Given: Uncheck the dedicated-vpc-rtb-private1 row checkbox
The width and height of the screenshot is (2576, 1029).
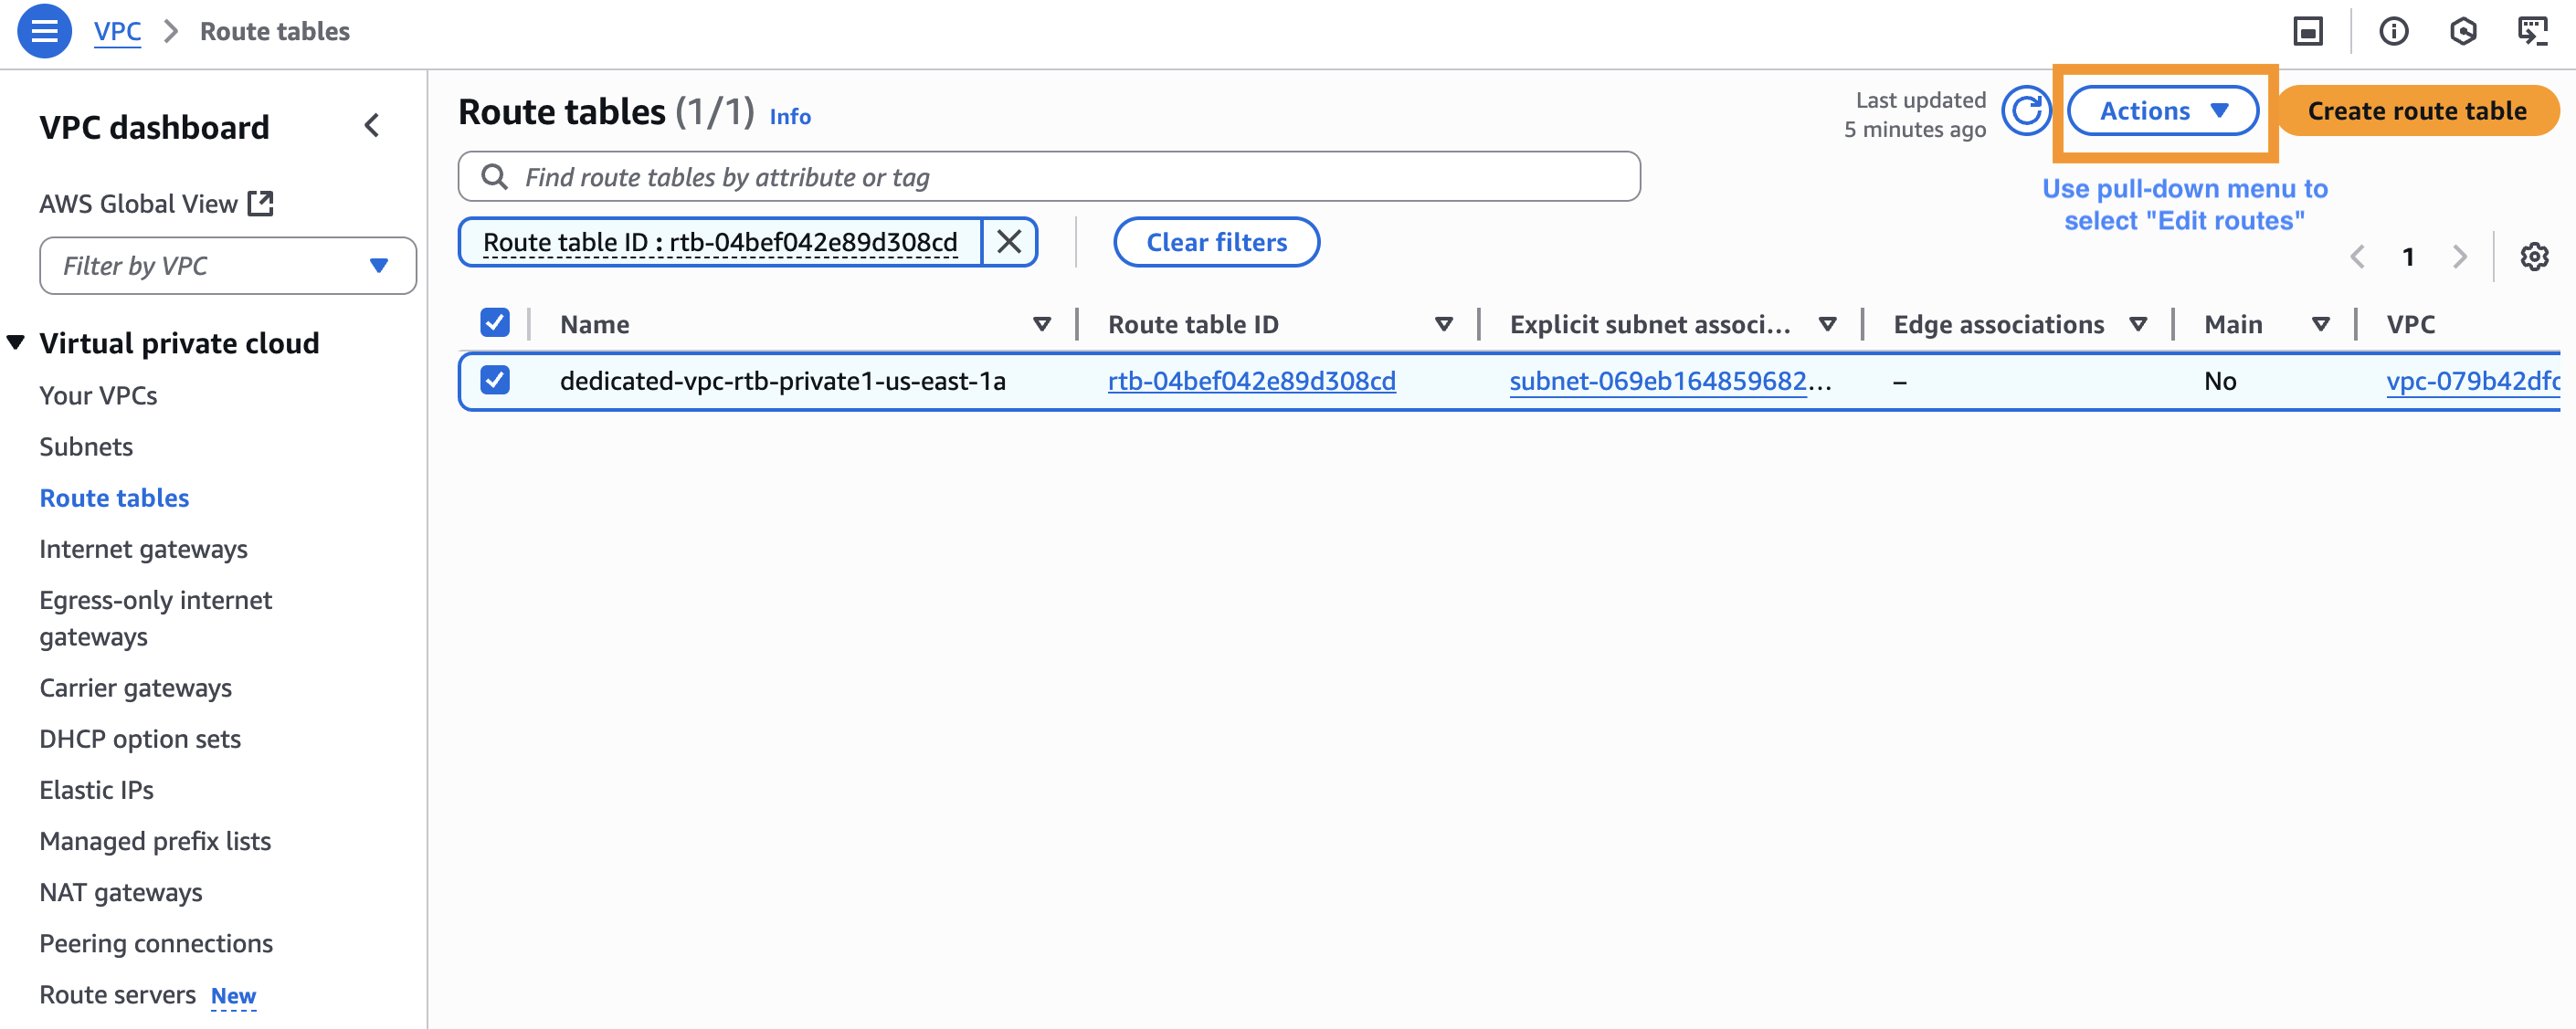Looking at the screenshot, I should pyautogui.click(x=495, y=380).
